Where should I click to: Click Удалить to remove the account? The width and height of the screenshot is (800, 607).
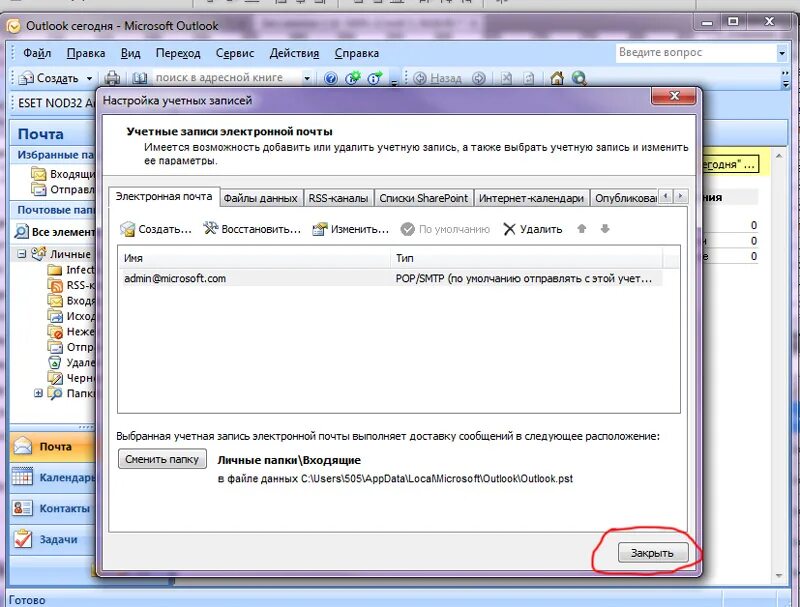click(x=533, y=230)
